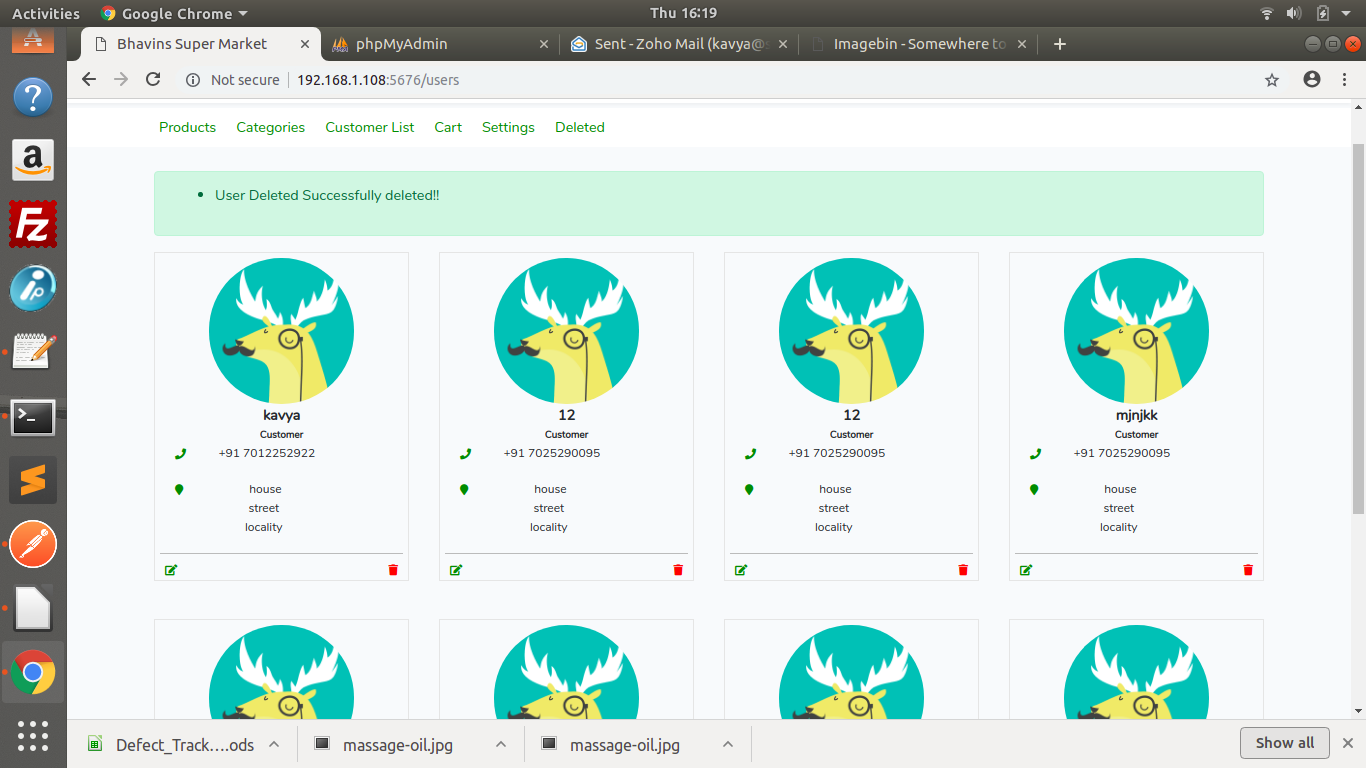Click mjnjkk's avatar image

(1136, 331)
